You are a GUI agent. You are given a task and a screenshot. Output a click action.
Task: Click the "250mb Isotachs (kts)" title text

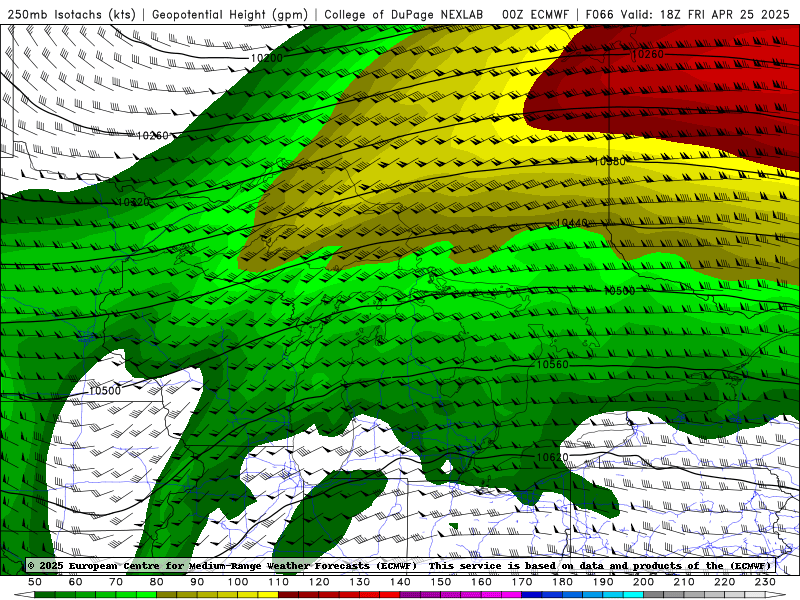point(72,14)
